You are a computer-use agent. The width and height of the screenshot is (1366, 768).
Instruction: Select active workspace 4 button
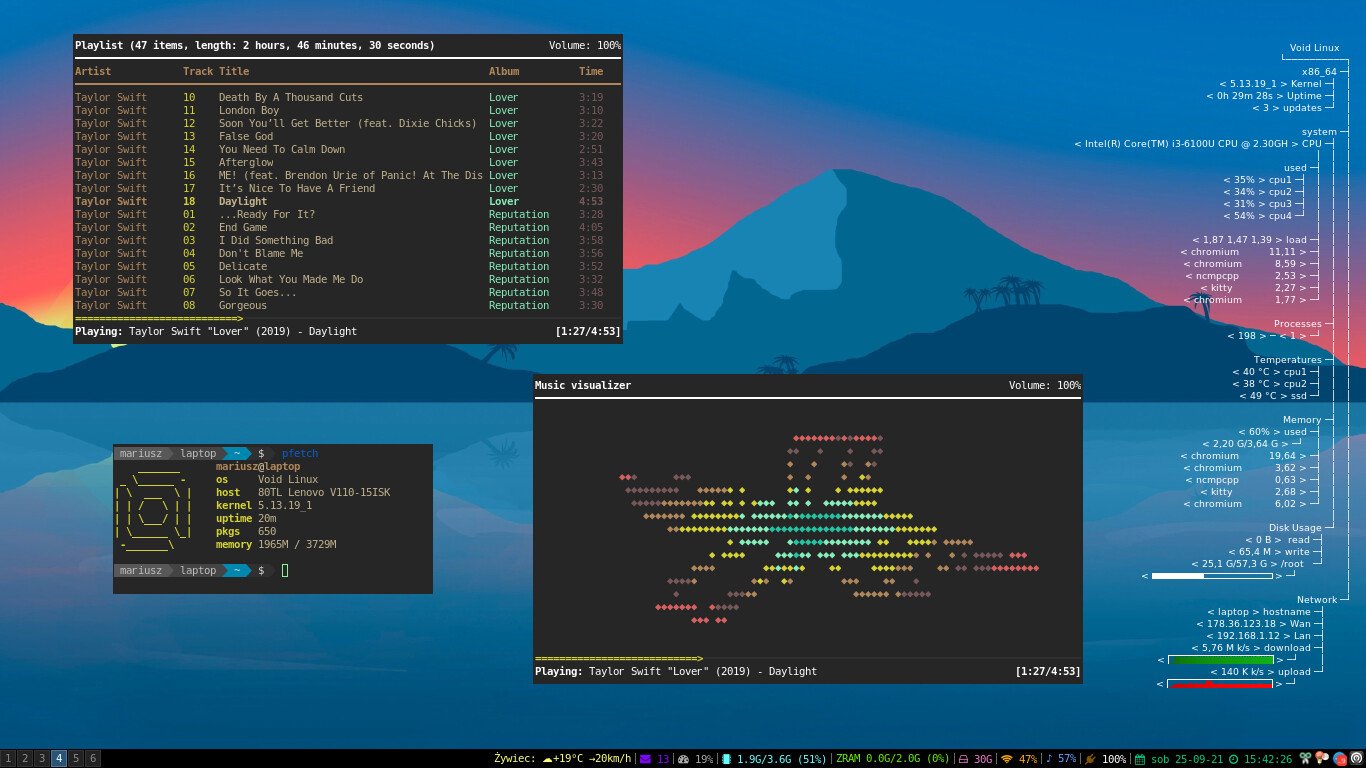[59, 758]
